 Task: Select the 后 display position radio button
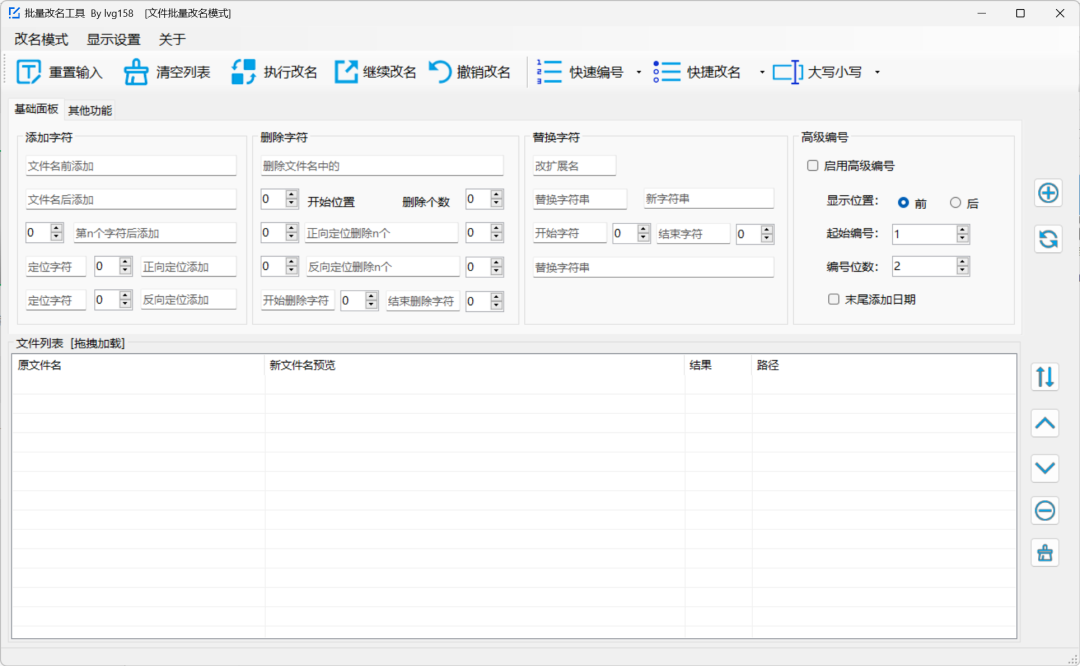955,203
